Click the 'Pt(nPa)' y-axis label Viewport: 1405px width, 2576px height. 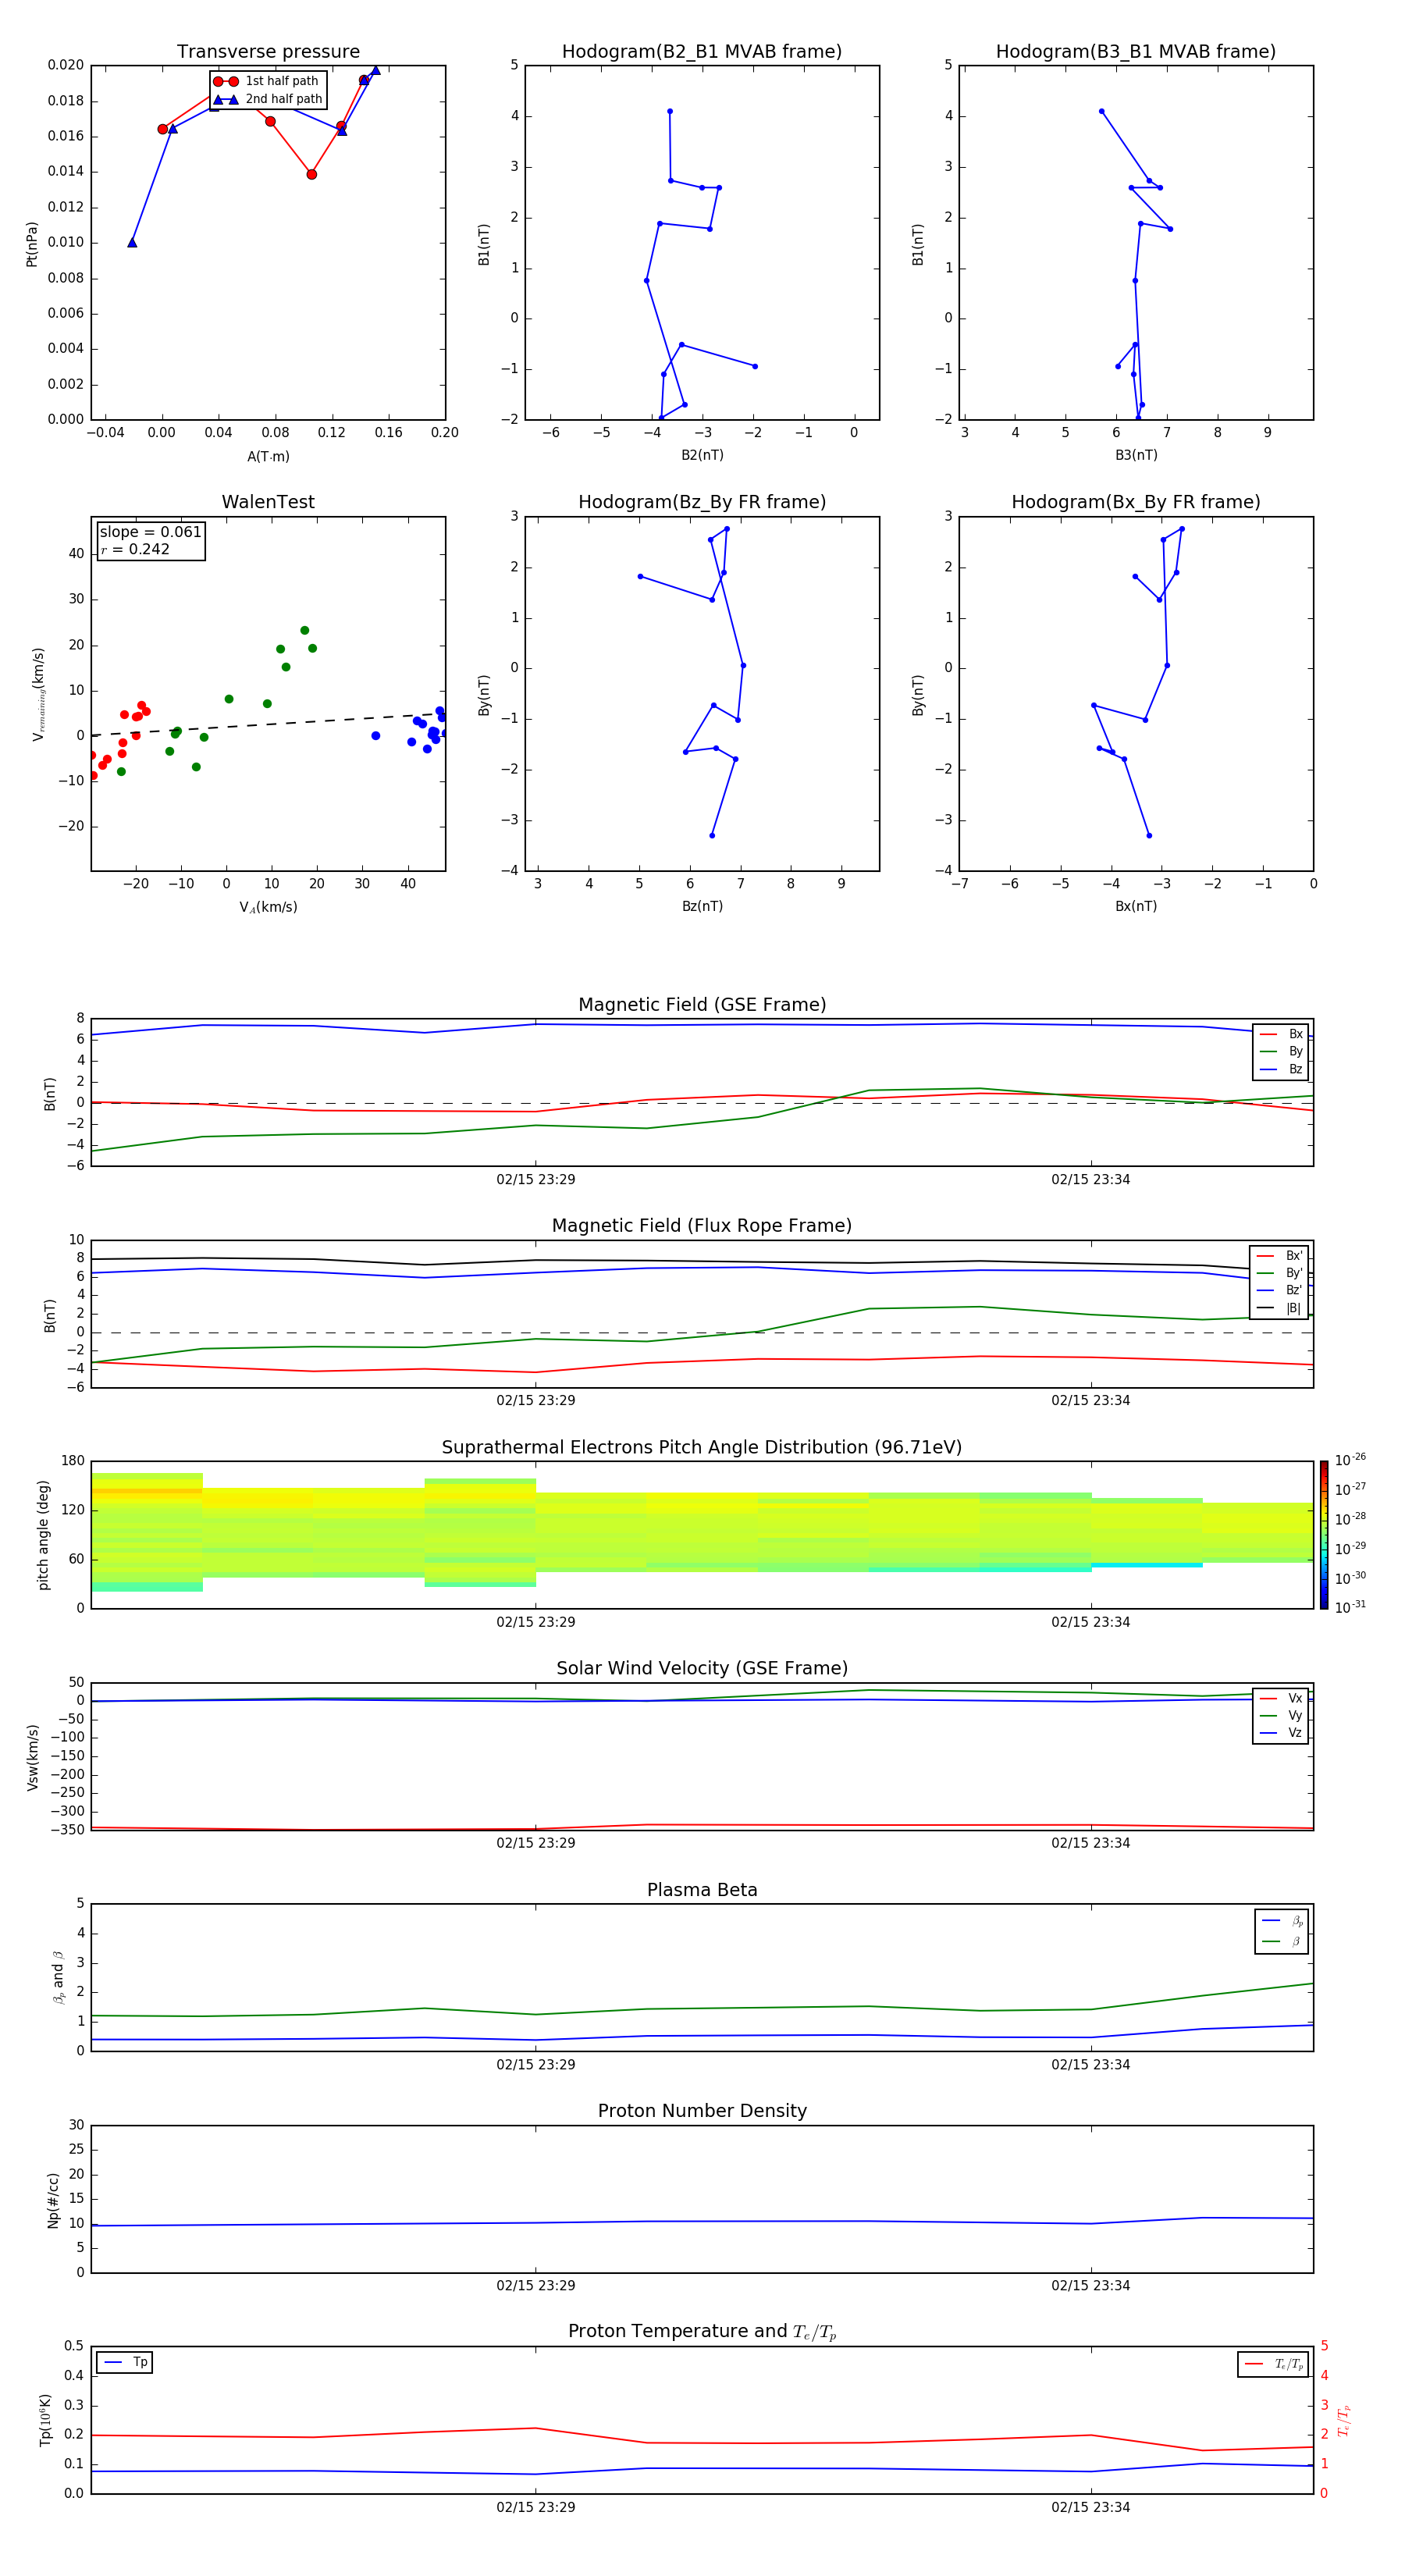click(x=32, y=244)
